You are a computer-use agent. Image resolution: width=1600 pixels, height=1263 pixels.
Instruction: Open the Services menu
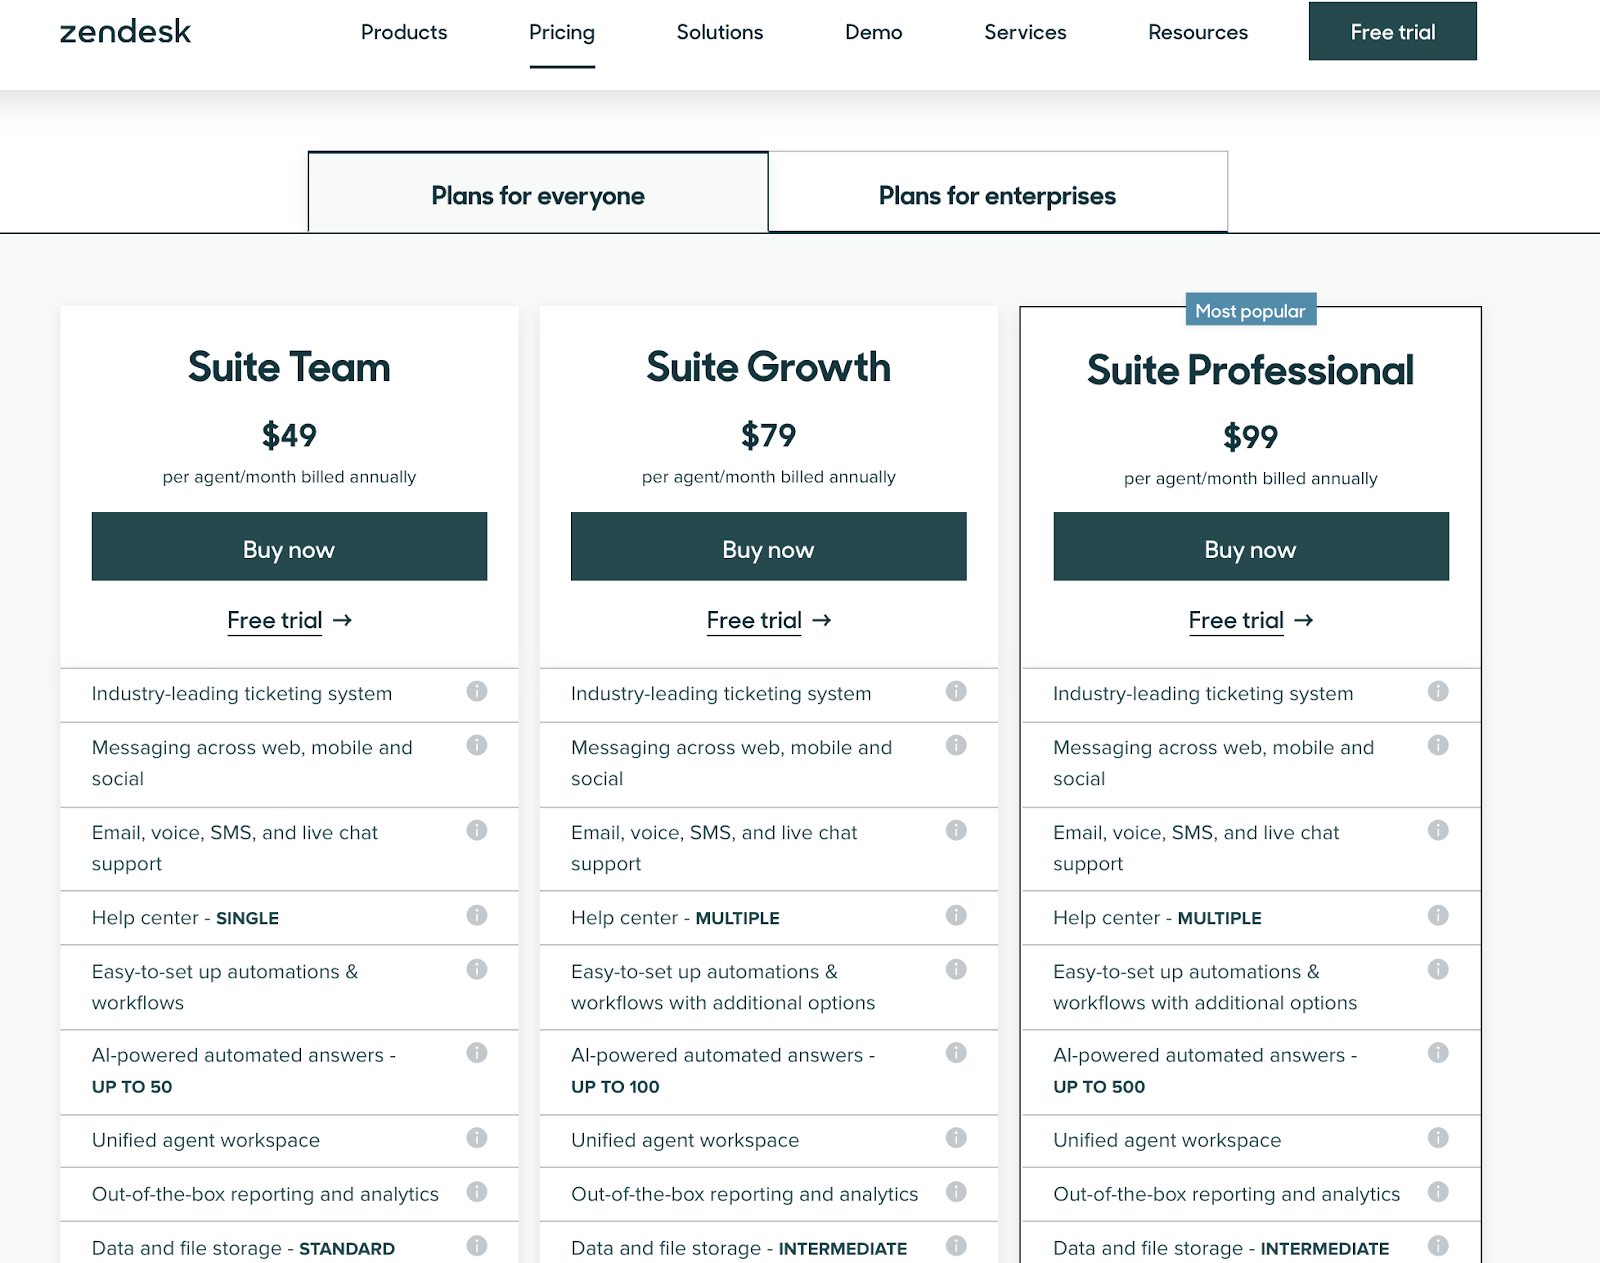point(1025,32)
